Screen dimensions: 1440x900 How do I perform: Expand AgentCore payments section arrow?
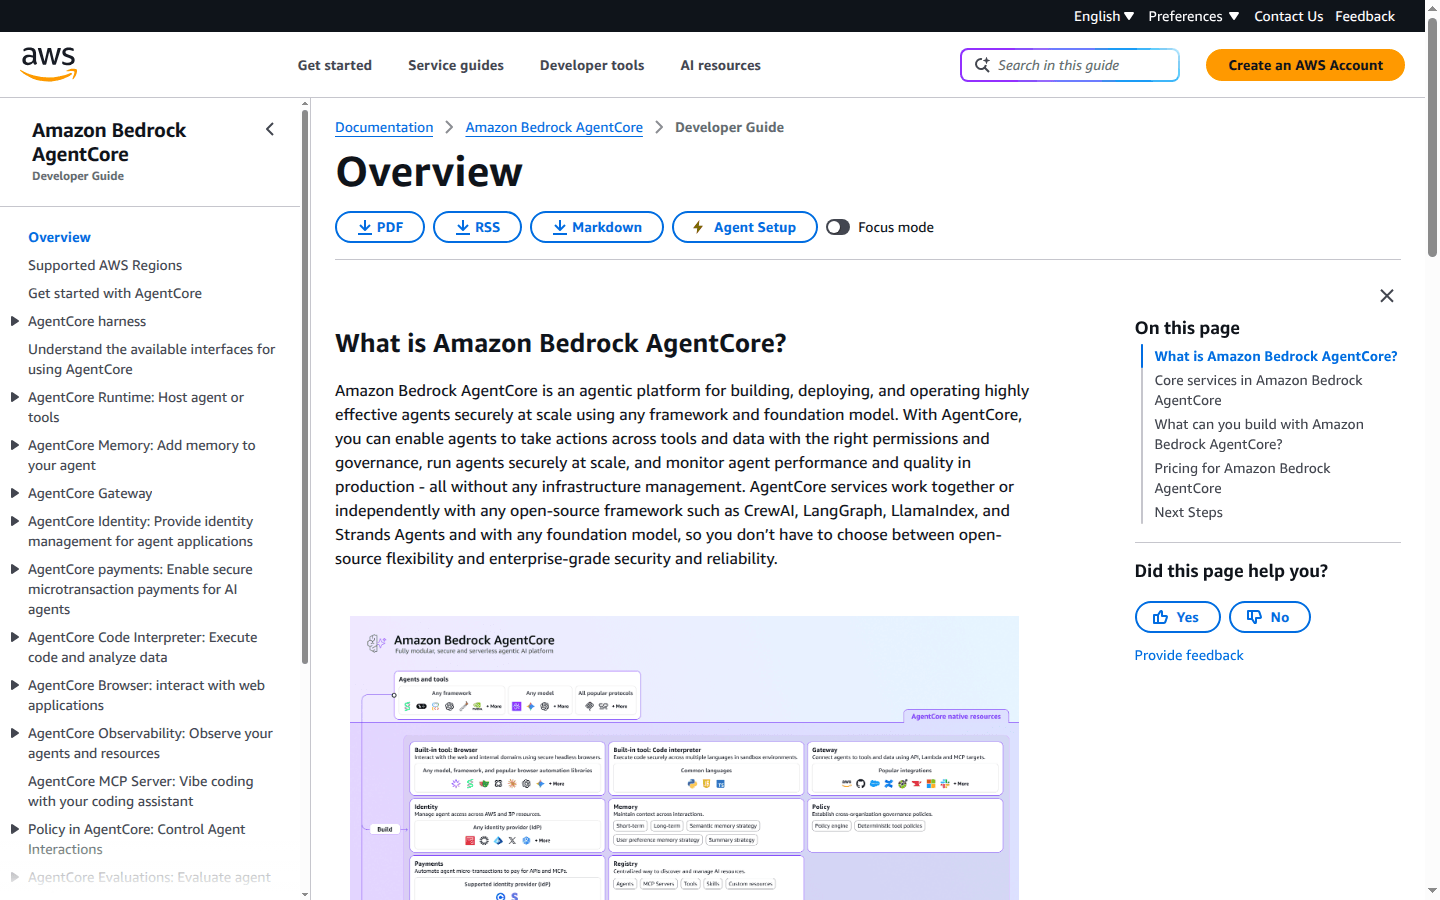point(15,569)
